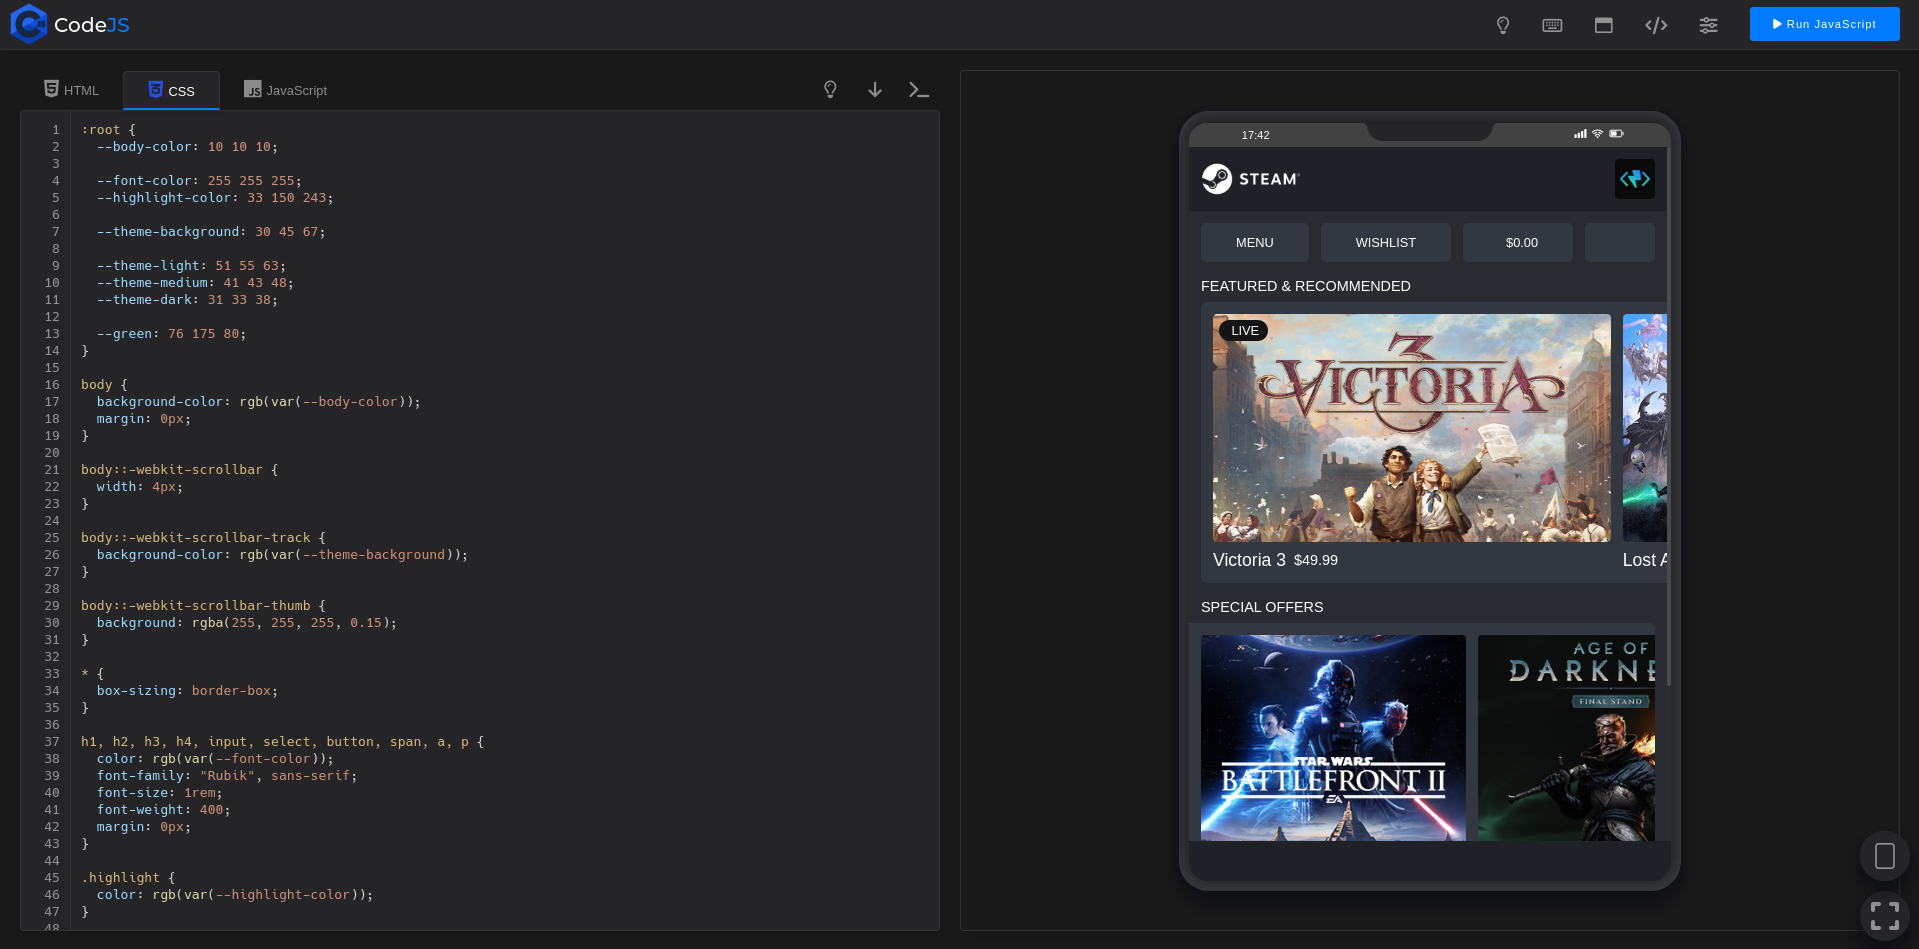Click the '--green: 76 175 80;' line
1919x949 pixels.
[x=171, y=334]
